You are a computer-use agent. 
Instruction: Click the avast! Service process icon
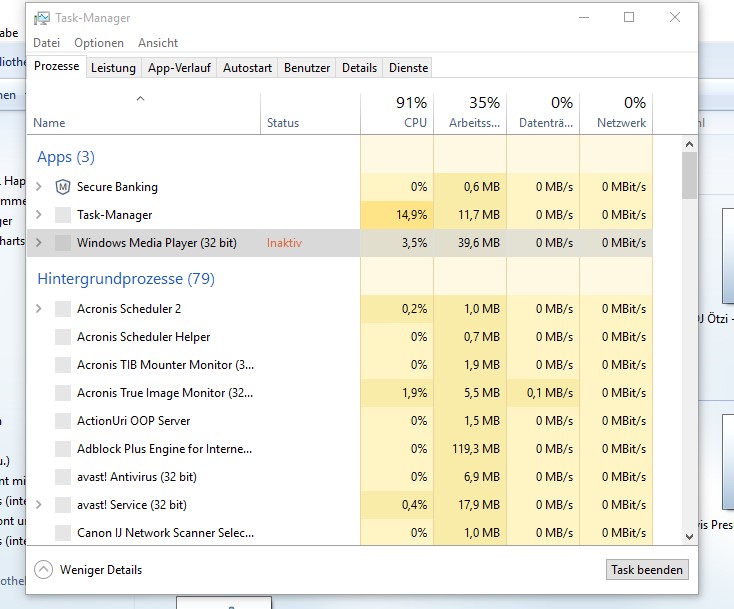pos(63,505)
